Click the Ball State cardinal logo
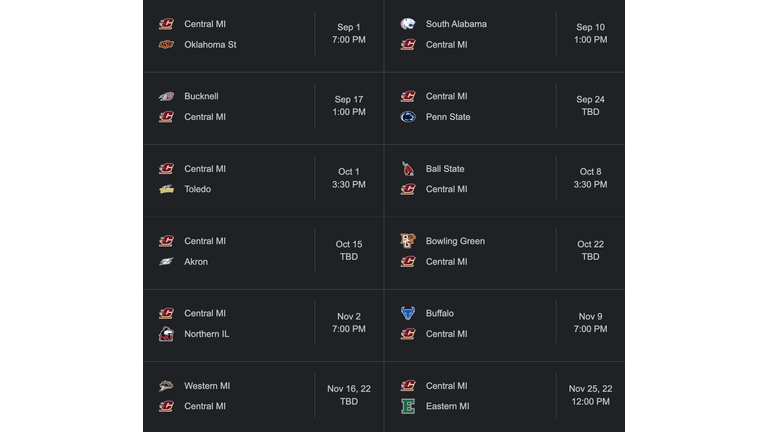The height and width of the screenshot is (432, 768). [x=408, y=168]
